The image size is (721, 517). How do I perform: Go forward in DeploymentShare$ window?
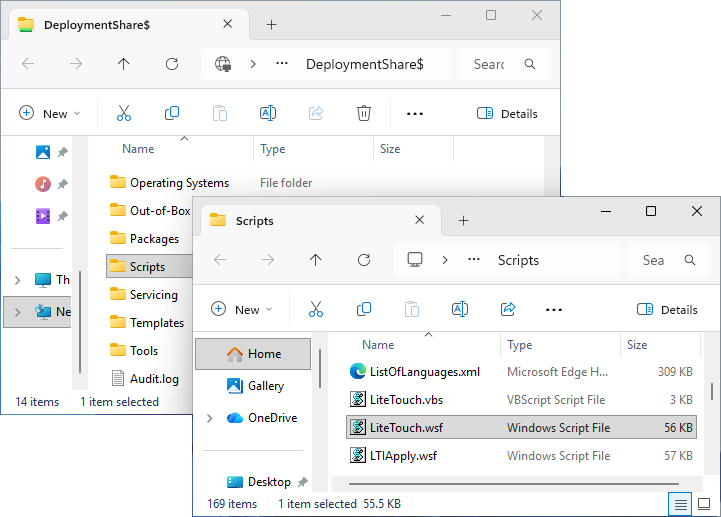pos(76,64)
